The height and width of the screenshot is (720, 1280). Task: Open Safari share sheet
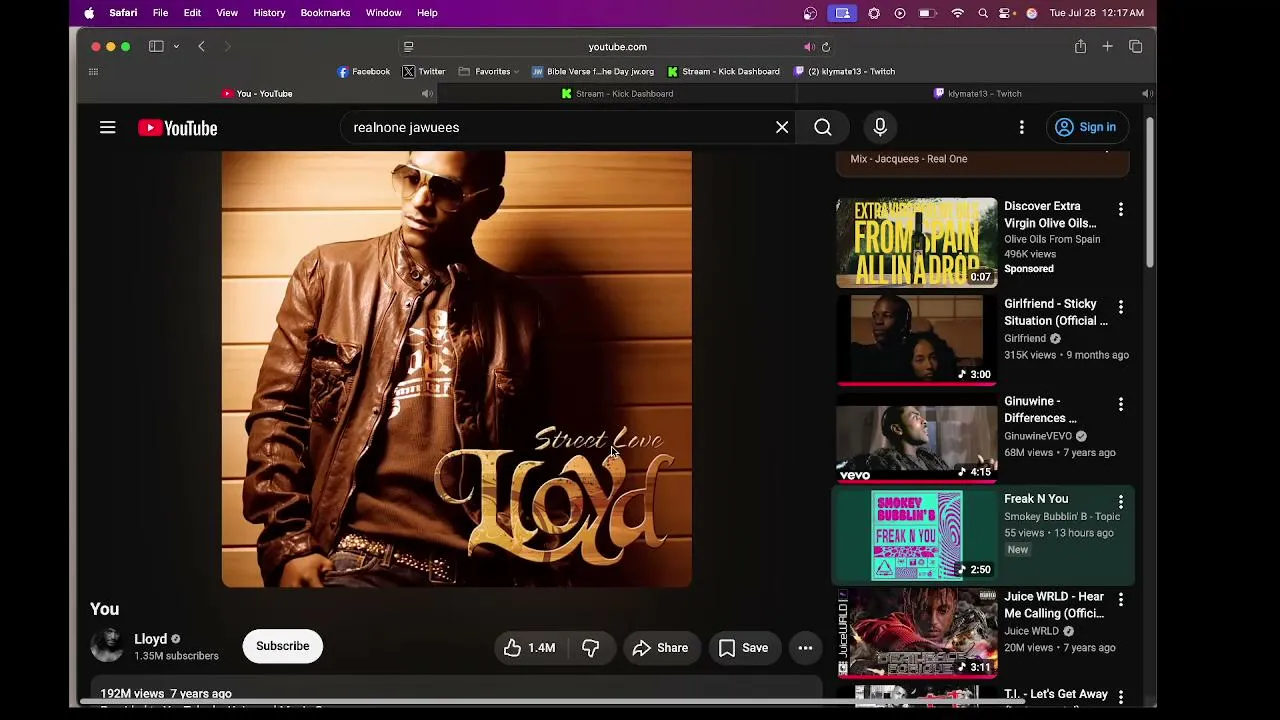coord(1080,46)
